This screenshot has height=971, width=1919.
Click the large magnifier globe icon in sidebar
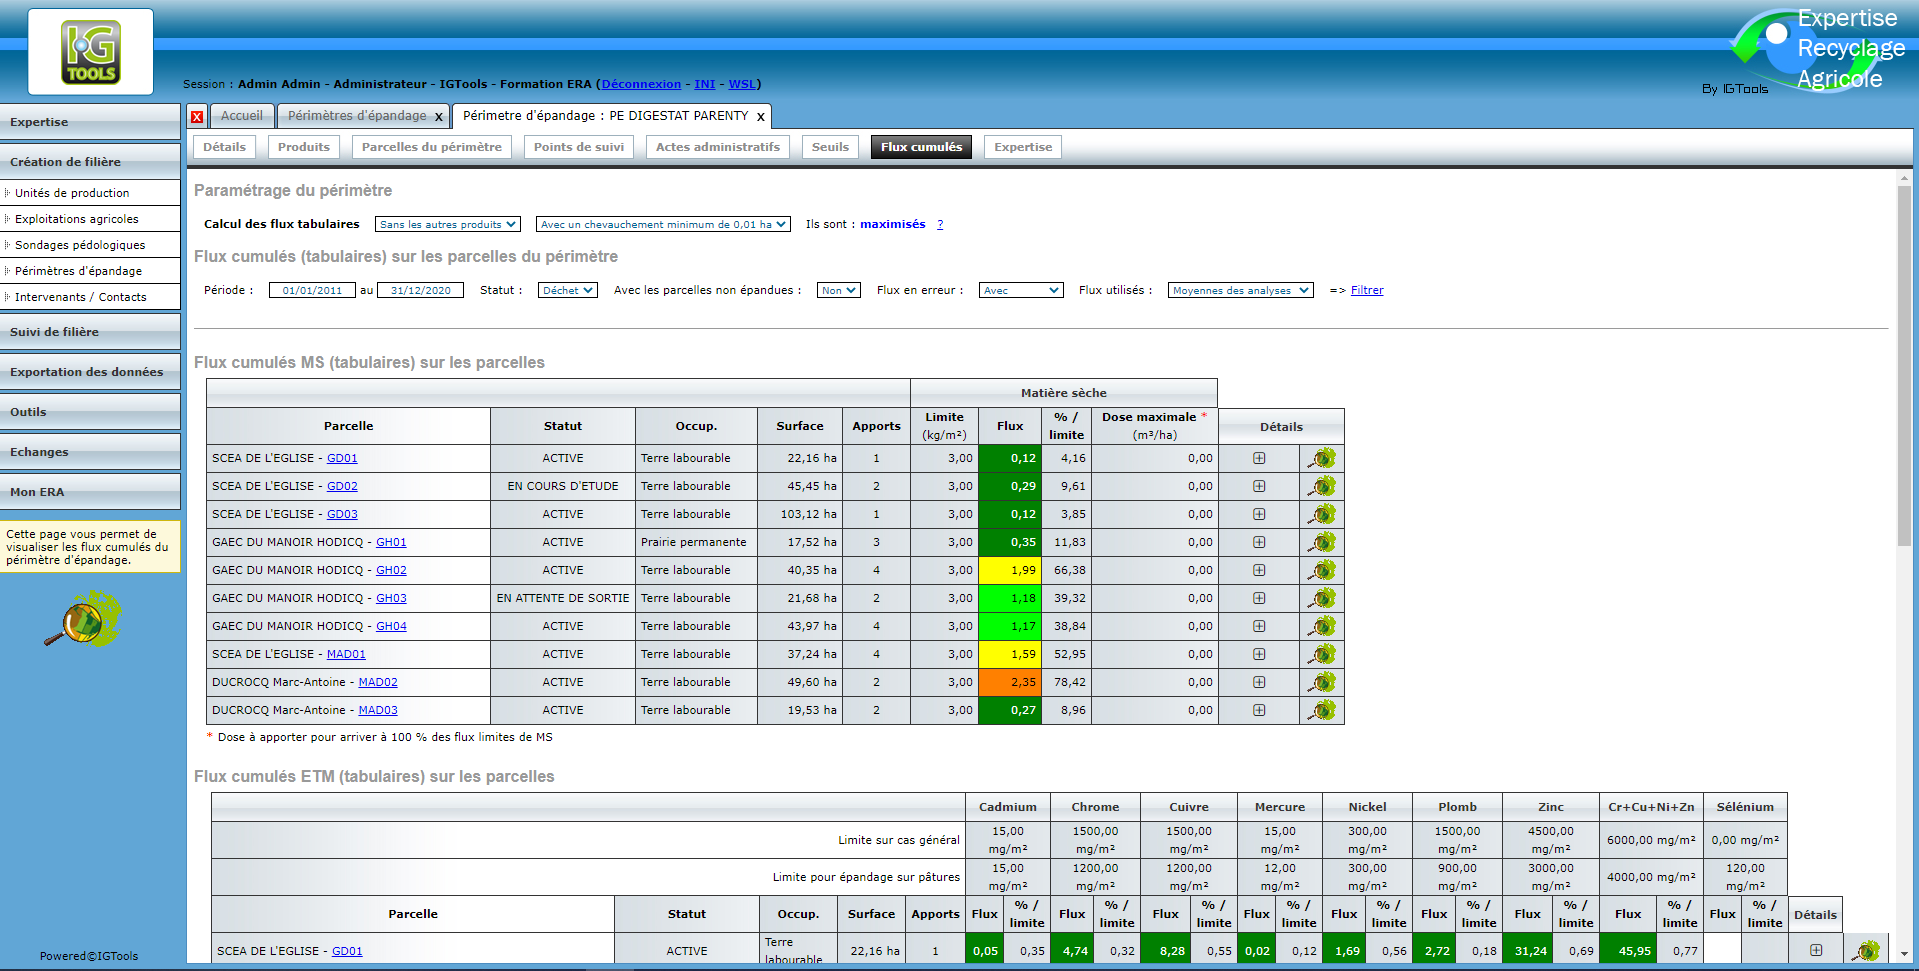pyautogui.click(x=83, y=619)
